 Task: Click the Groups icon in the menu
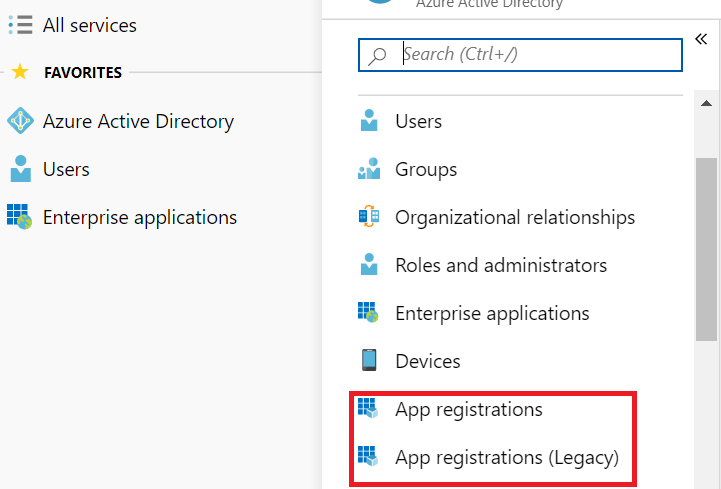[x=369, y=170]
